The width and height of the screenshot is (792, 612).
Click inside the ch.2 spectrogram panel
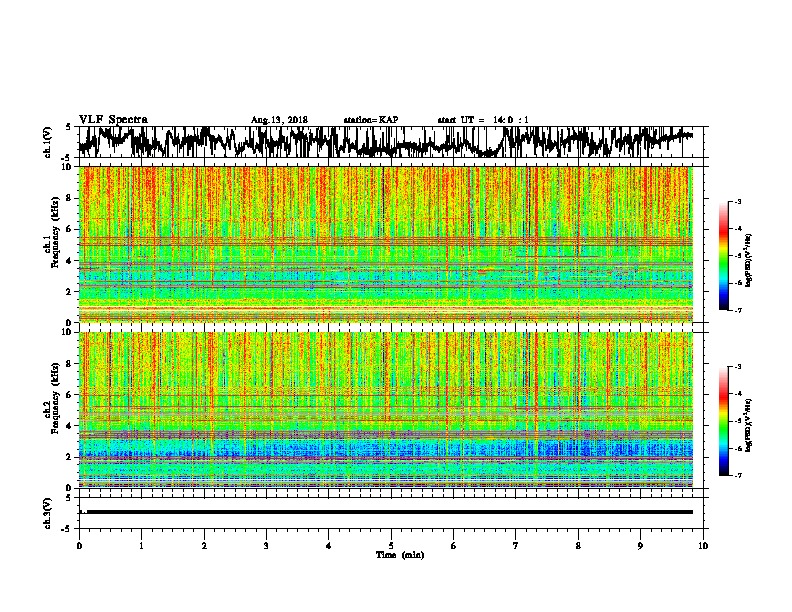click(386, 410)
